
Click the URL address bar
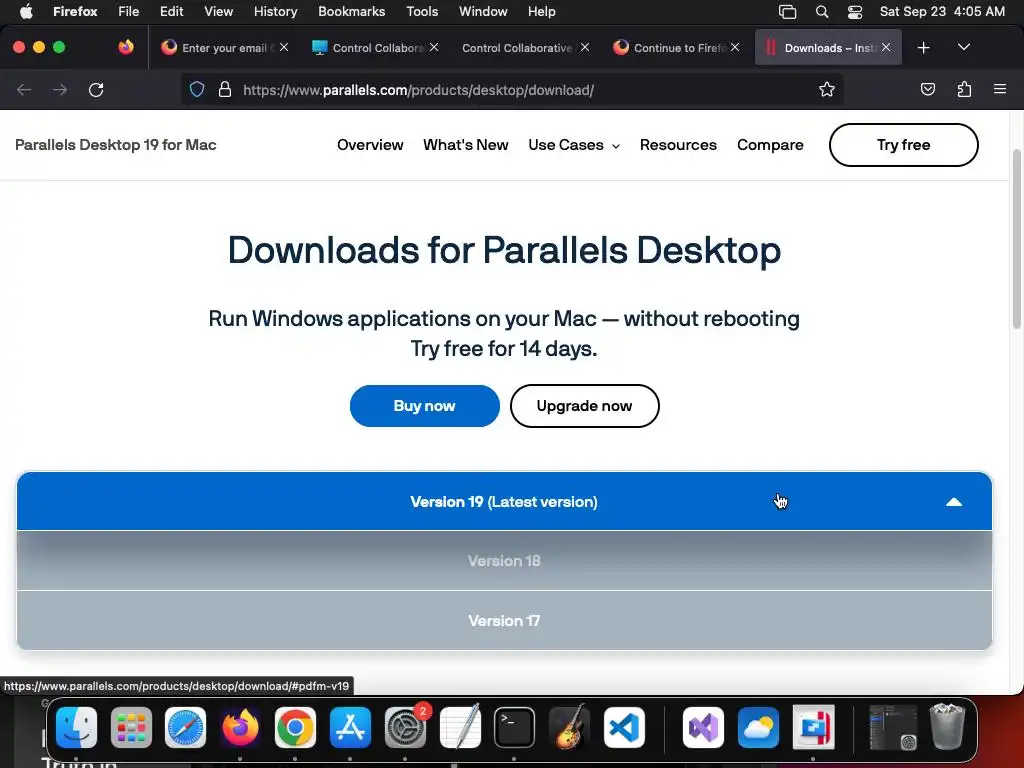(x=513, y=89)
